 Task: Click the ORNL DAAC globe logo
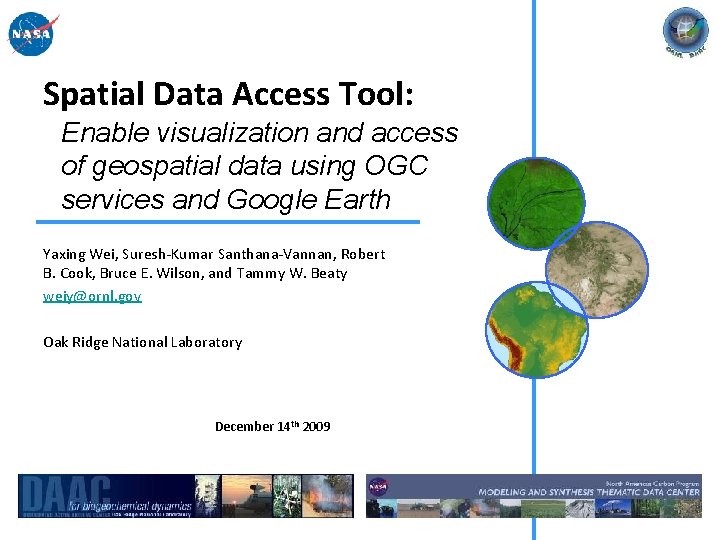point(686,33)
